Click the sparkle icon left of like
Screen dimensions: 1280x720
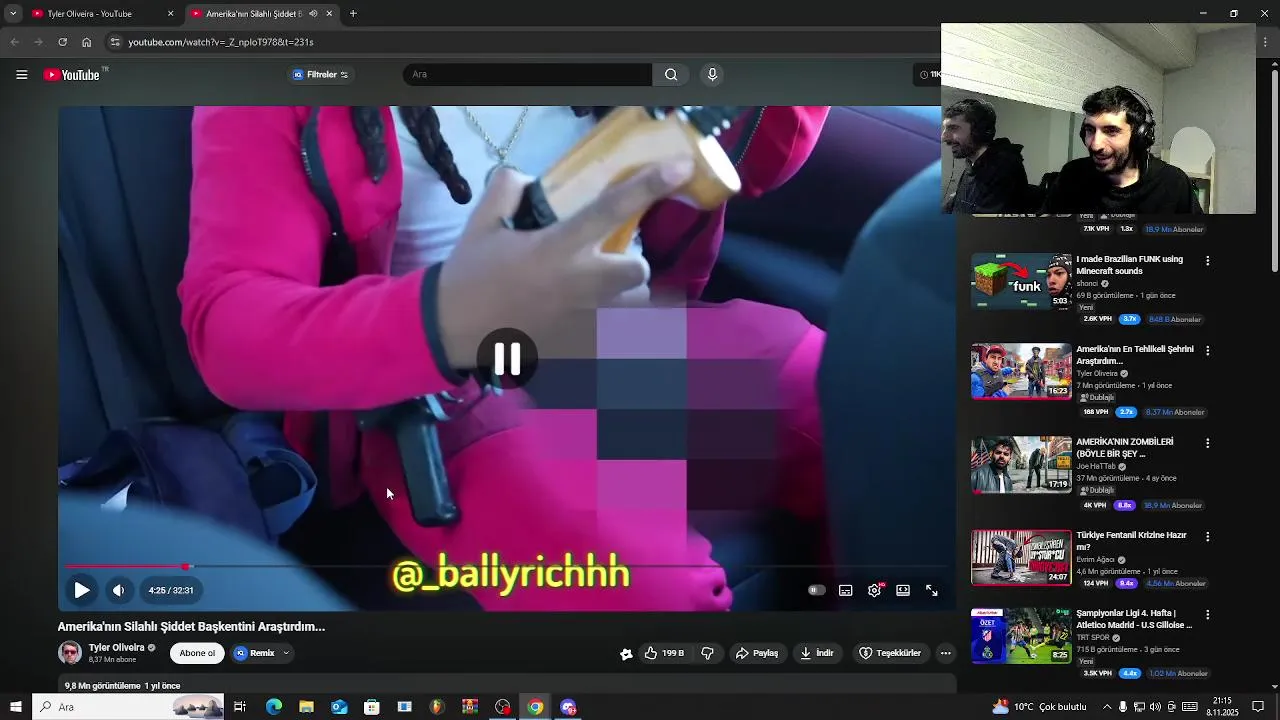click(x=626, y=654)
